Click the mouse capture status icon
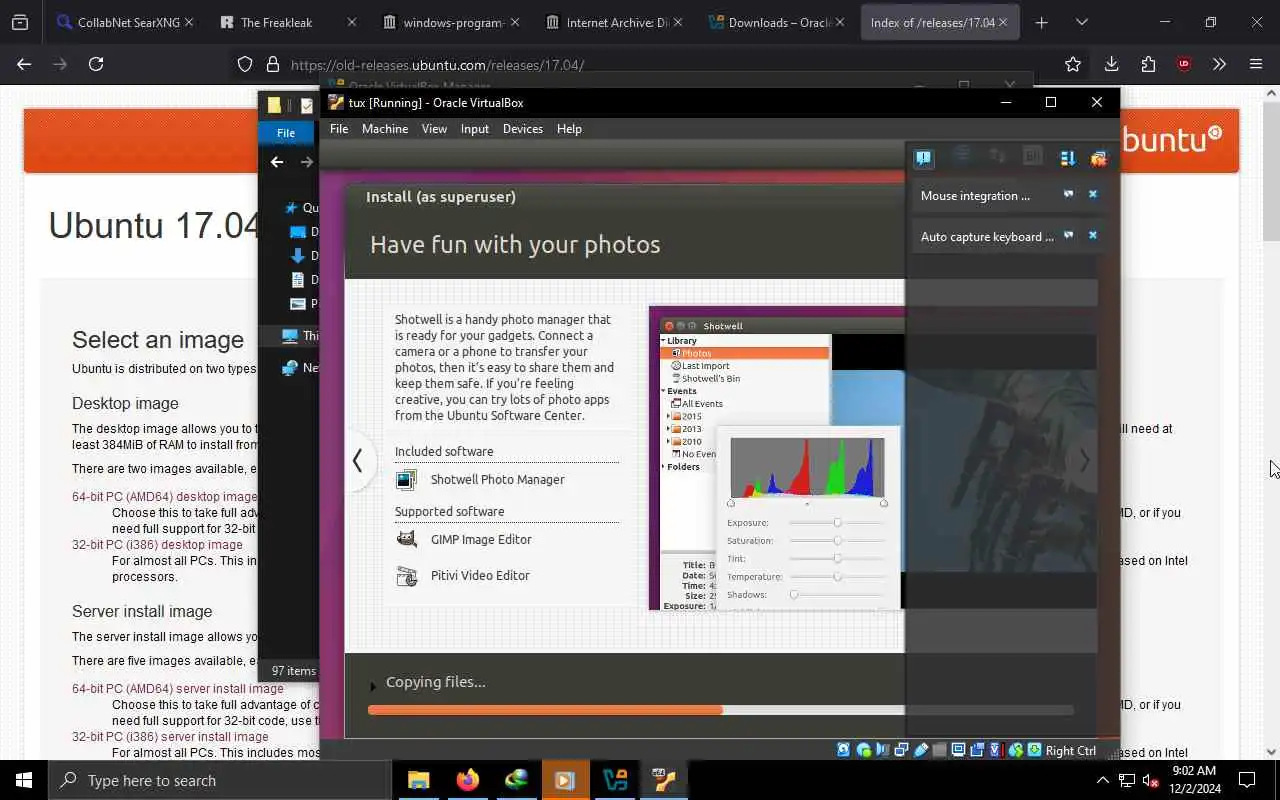Screen dimensions: 1280x800 1016,750
